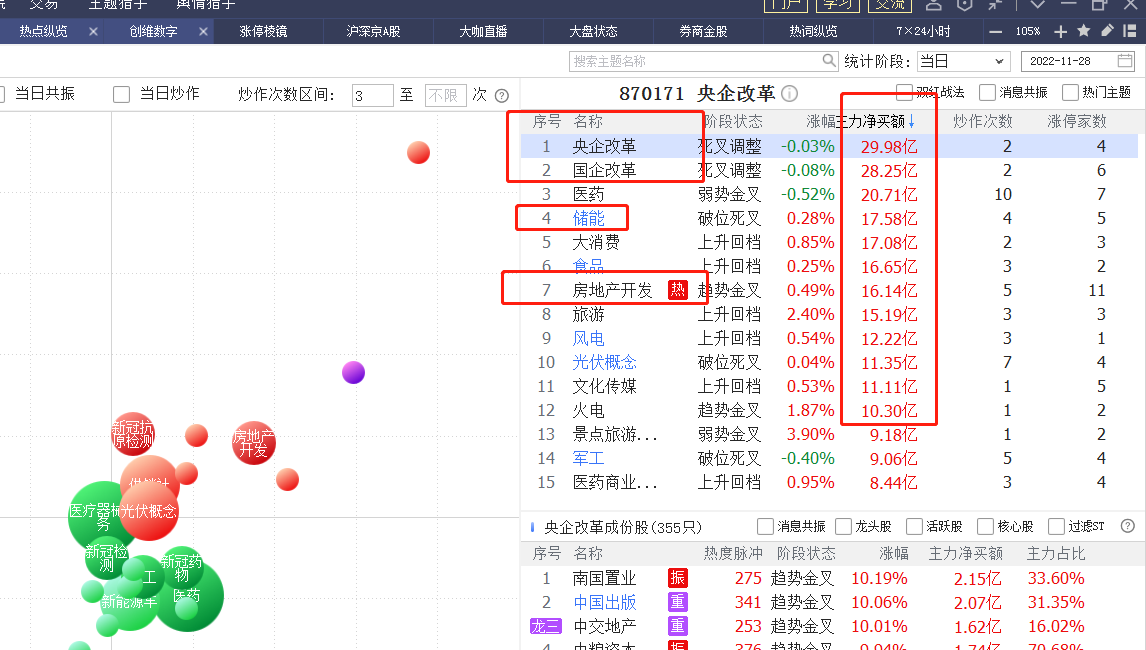Close the 热点纵览 tab
The height and width of the screenshot is (650, 1146).
pyautogui.click(x=93, y=31)
